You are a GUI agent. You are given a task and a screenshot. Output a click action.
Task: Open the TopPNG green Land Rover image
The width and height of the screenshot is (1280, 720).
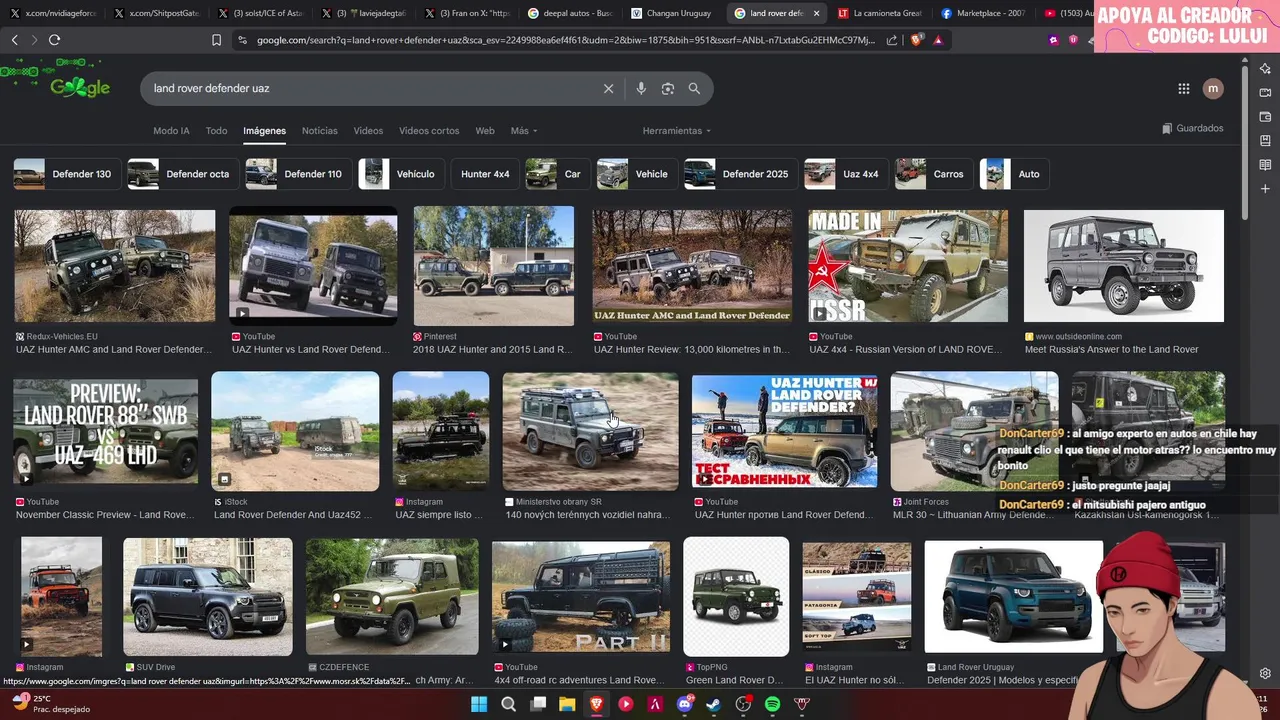tap(736, 597)
